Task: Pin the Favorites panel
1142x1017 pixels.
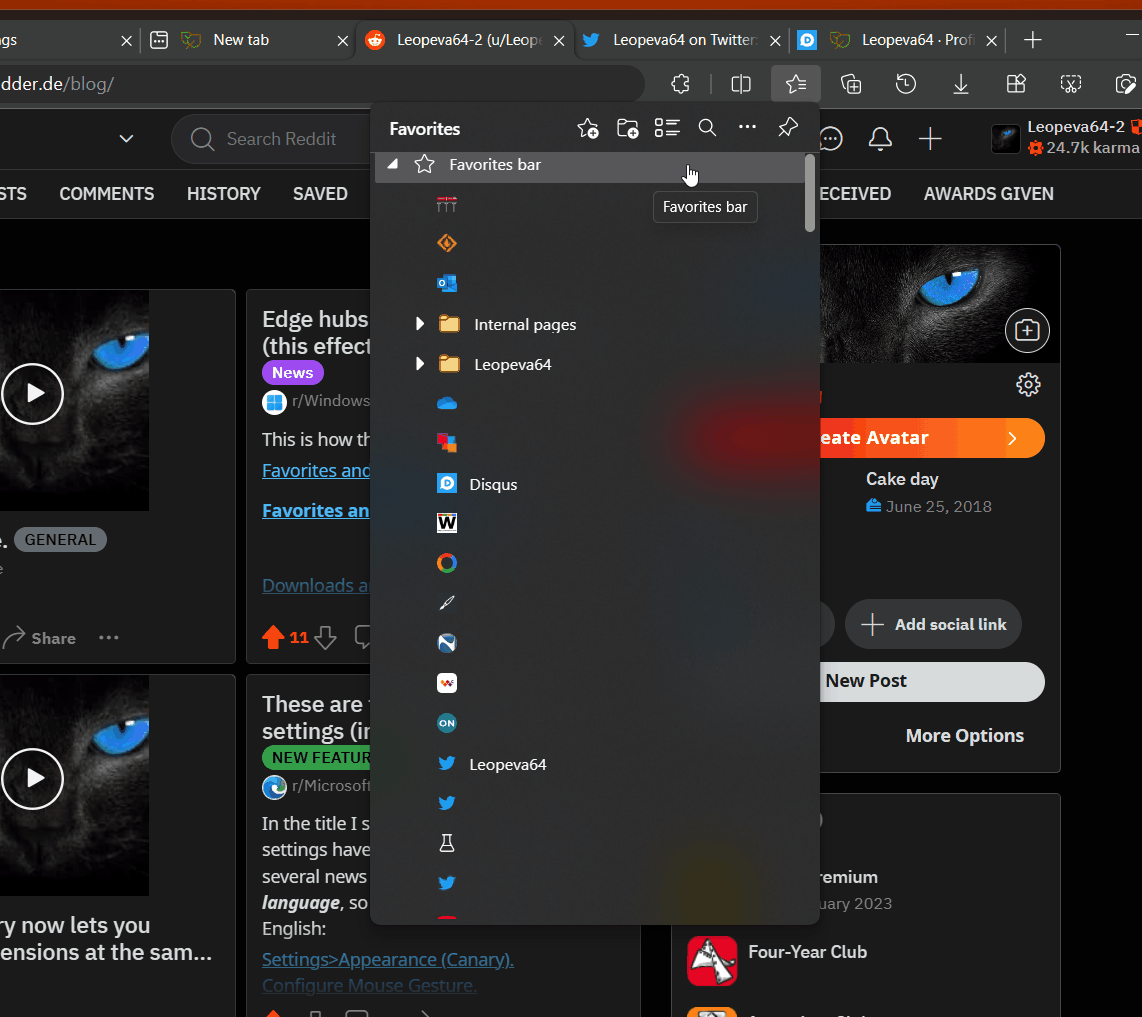Action: [x=788, y=128]
